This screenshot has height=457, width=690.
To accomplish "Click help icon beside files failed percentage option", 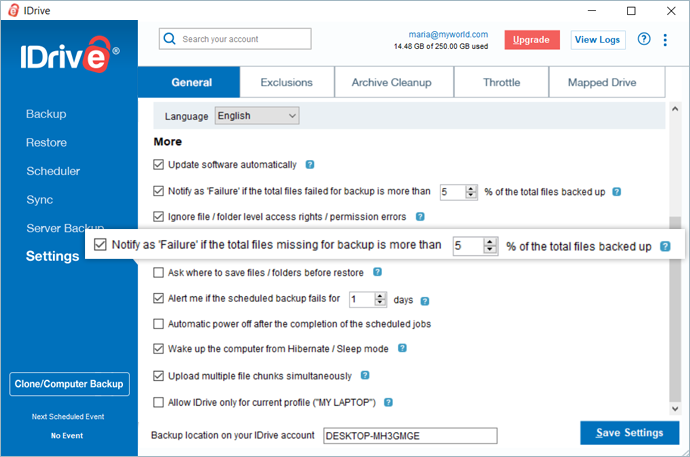I will [x=617, y=192].
